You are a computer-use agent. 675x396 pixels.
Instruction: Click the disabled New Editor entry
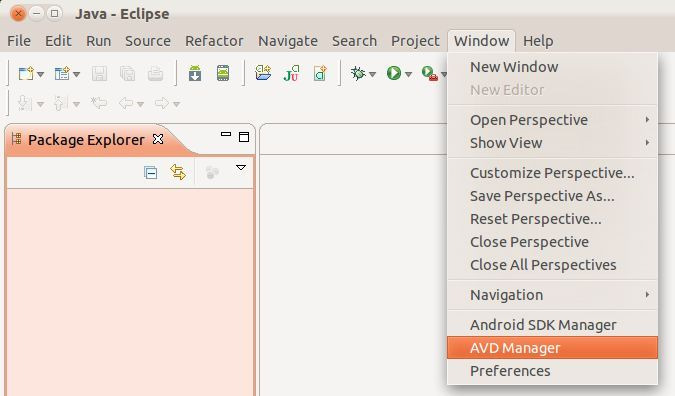552,90
